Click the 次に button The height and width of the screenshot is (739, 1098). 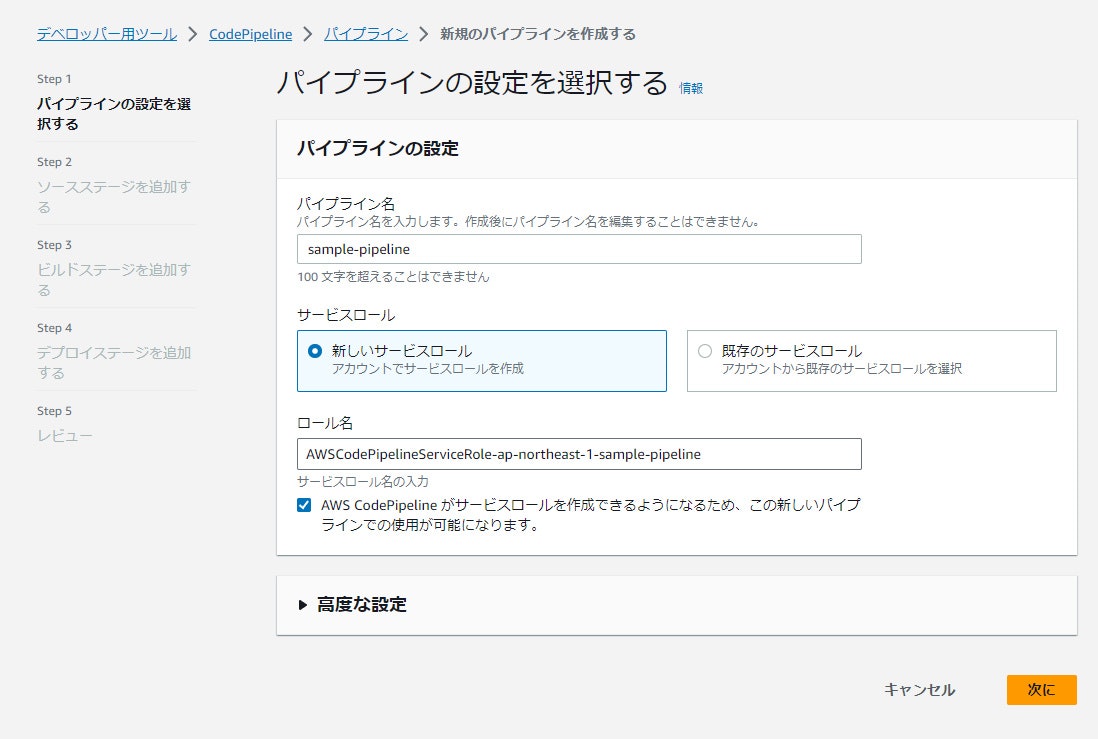1041,690
